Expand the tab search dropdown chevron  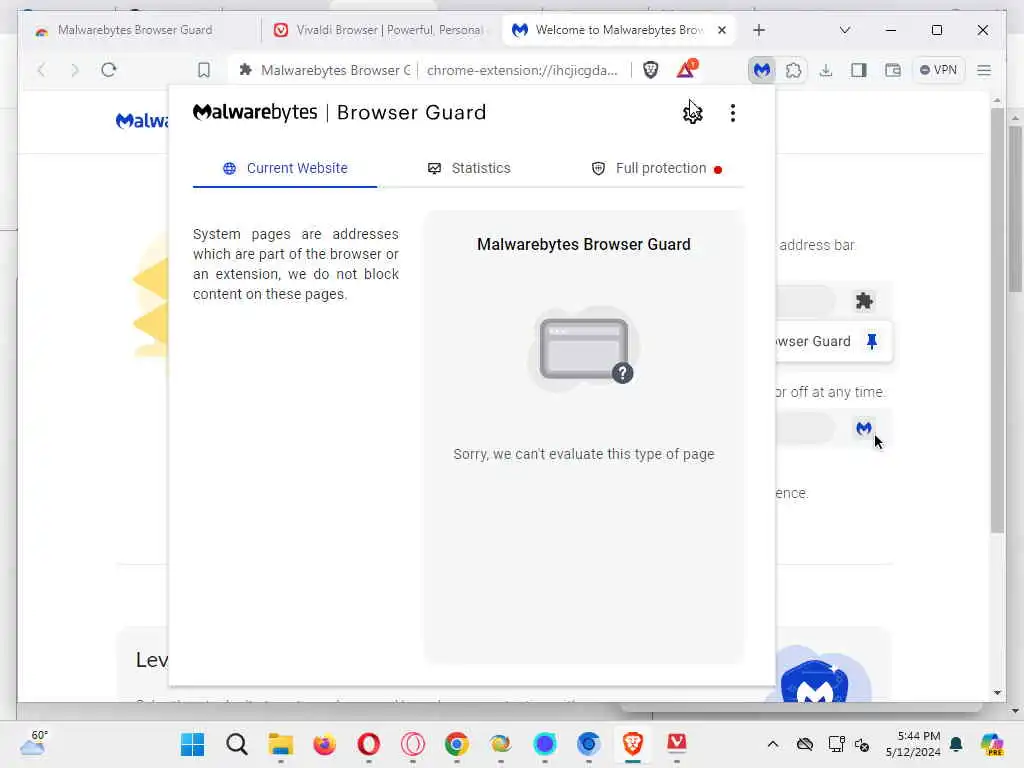point(844,30)
